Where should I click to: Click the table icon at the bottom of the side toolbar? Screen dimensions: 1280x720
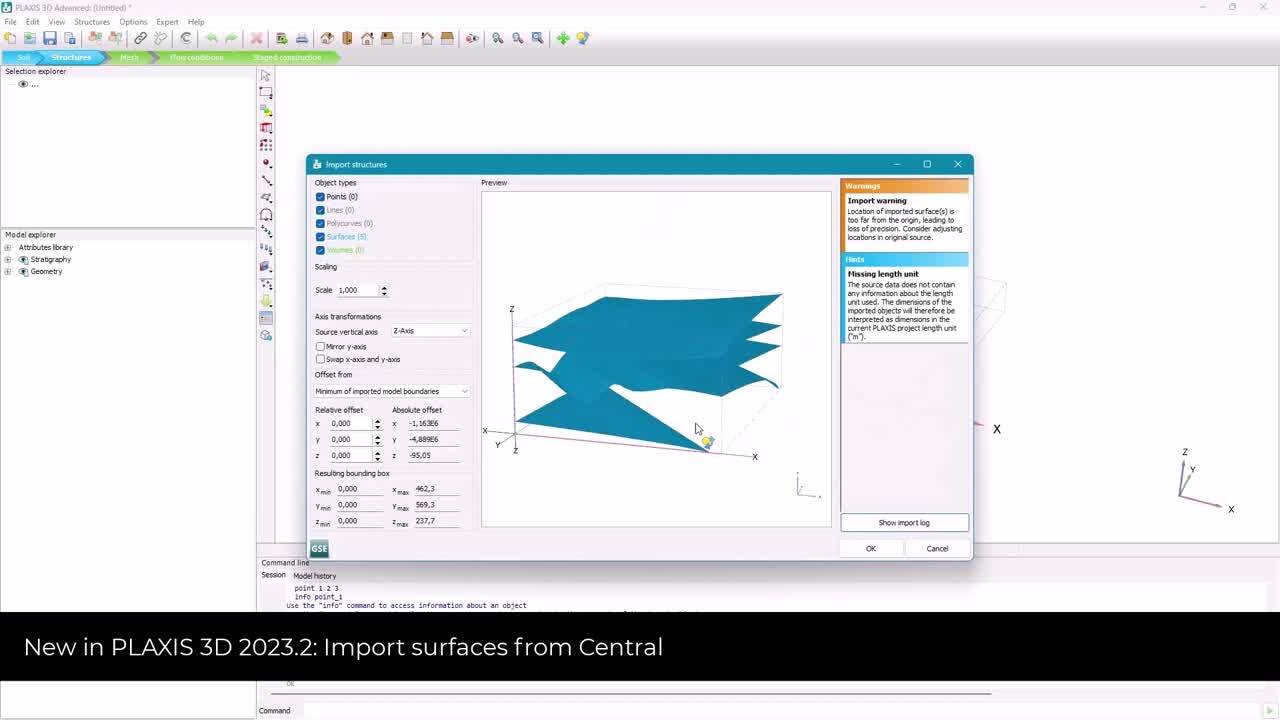tap(266, 318)
